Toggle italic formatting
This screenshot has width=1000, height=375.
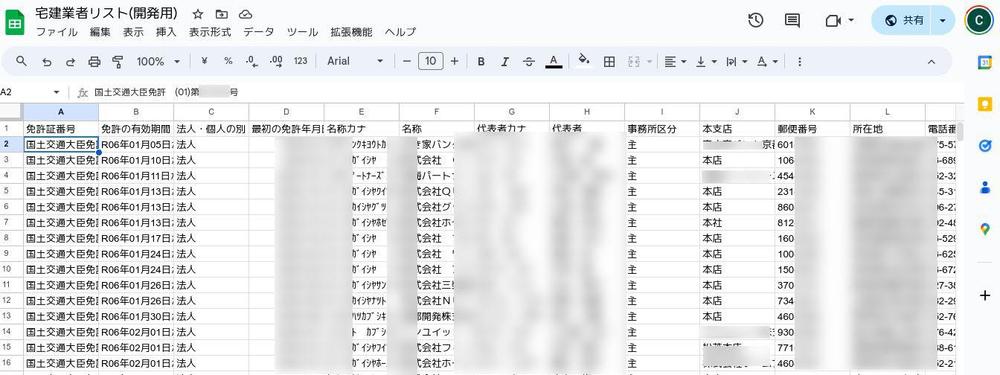click(x=505, y=61)
